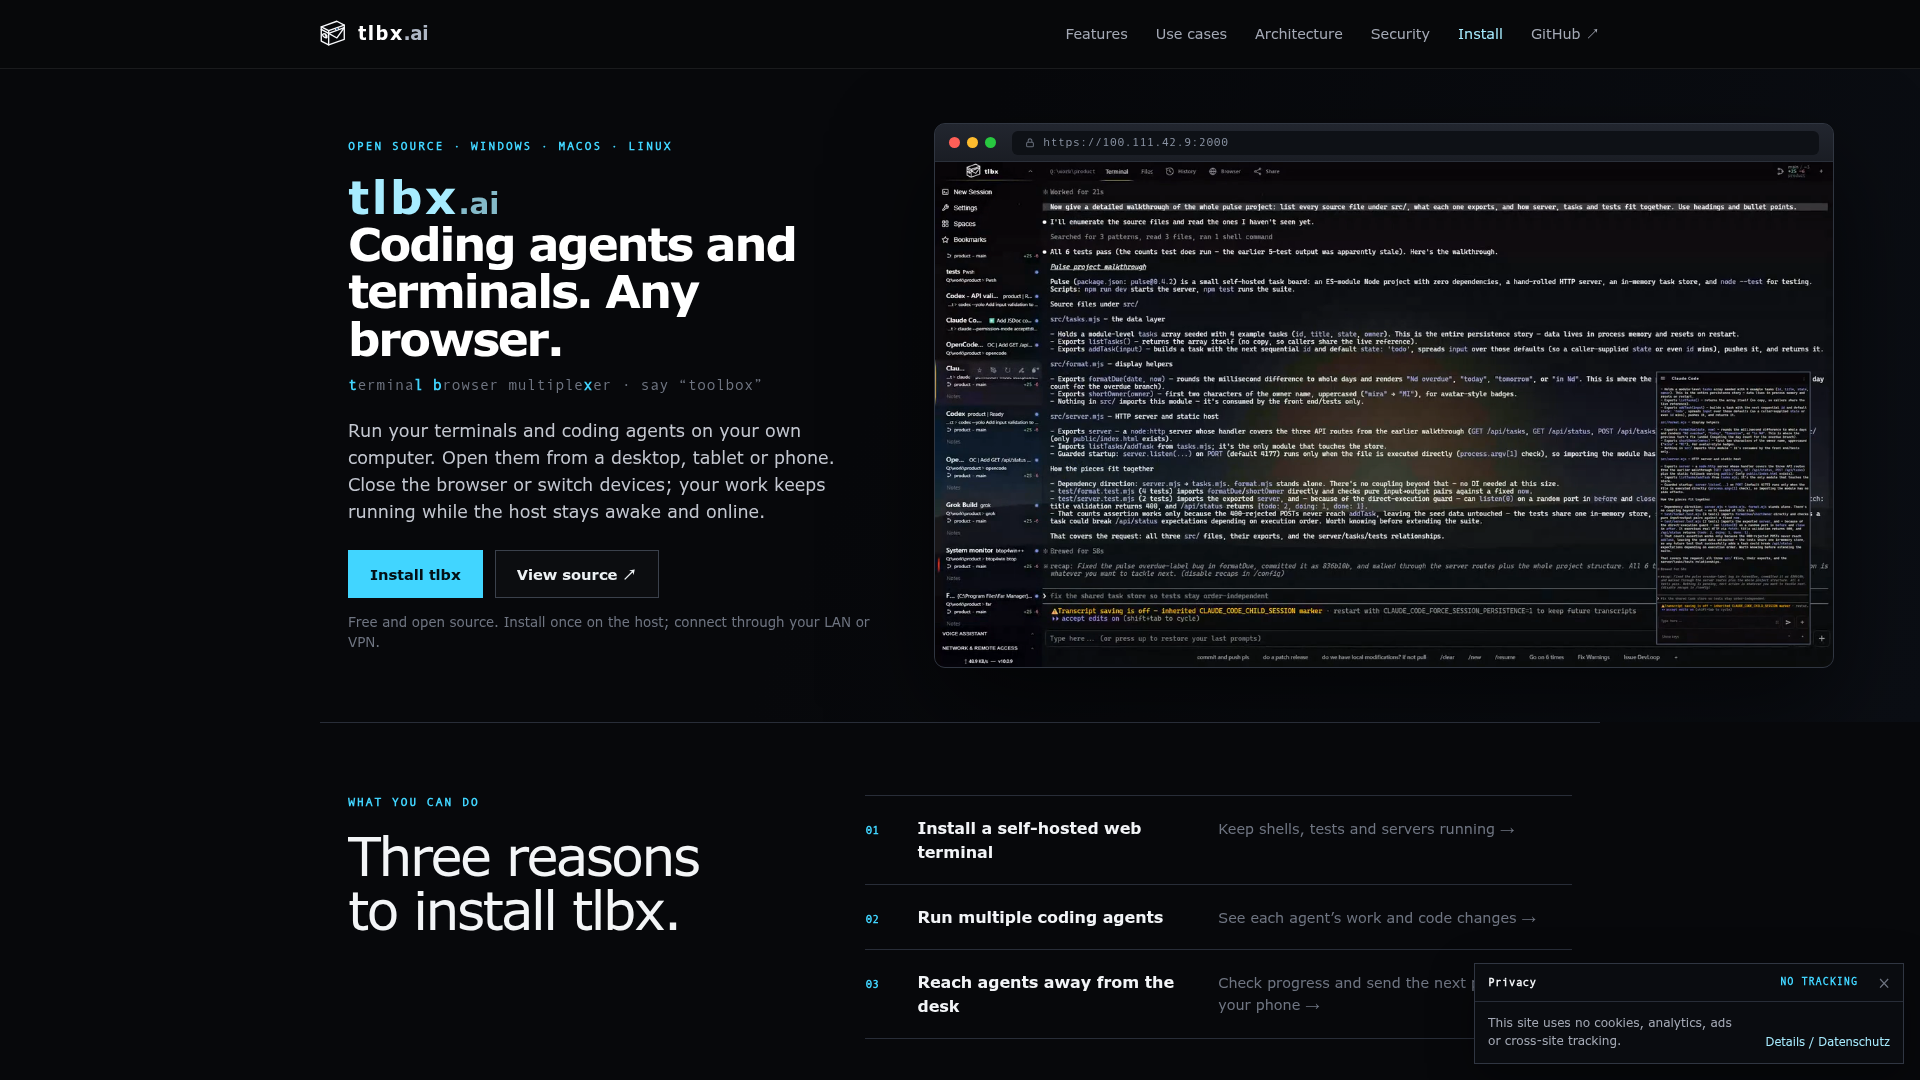Click the yellow traffic-light dot in the screenshot window
The height and width of the screenshot is (1080, 1920).
(972, 143)
